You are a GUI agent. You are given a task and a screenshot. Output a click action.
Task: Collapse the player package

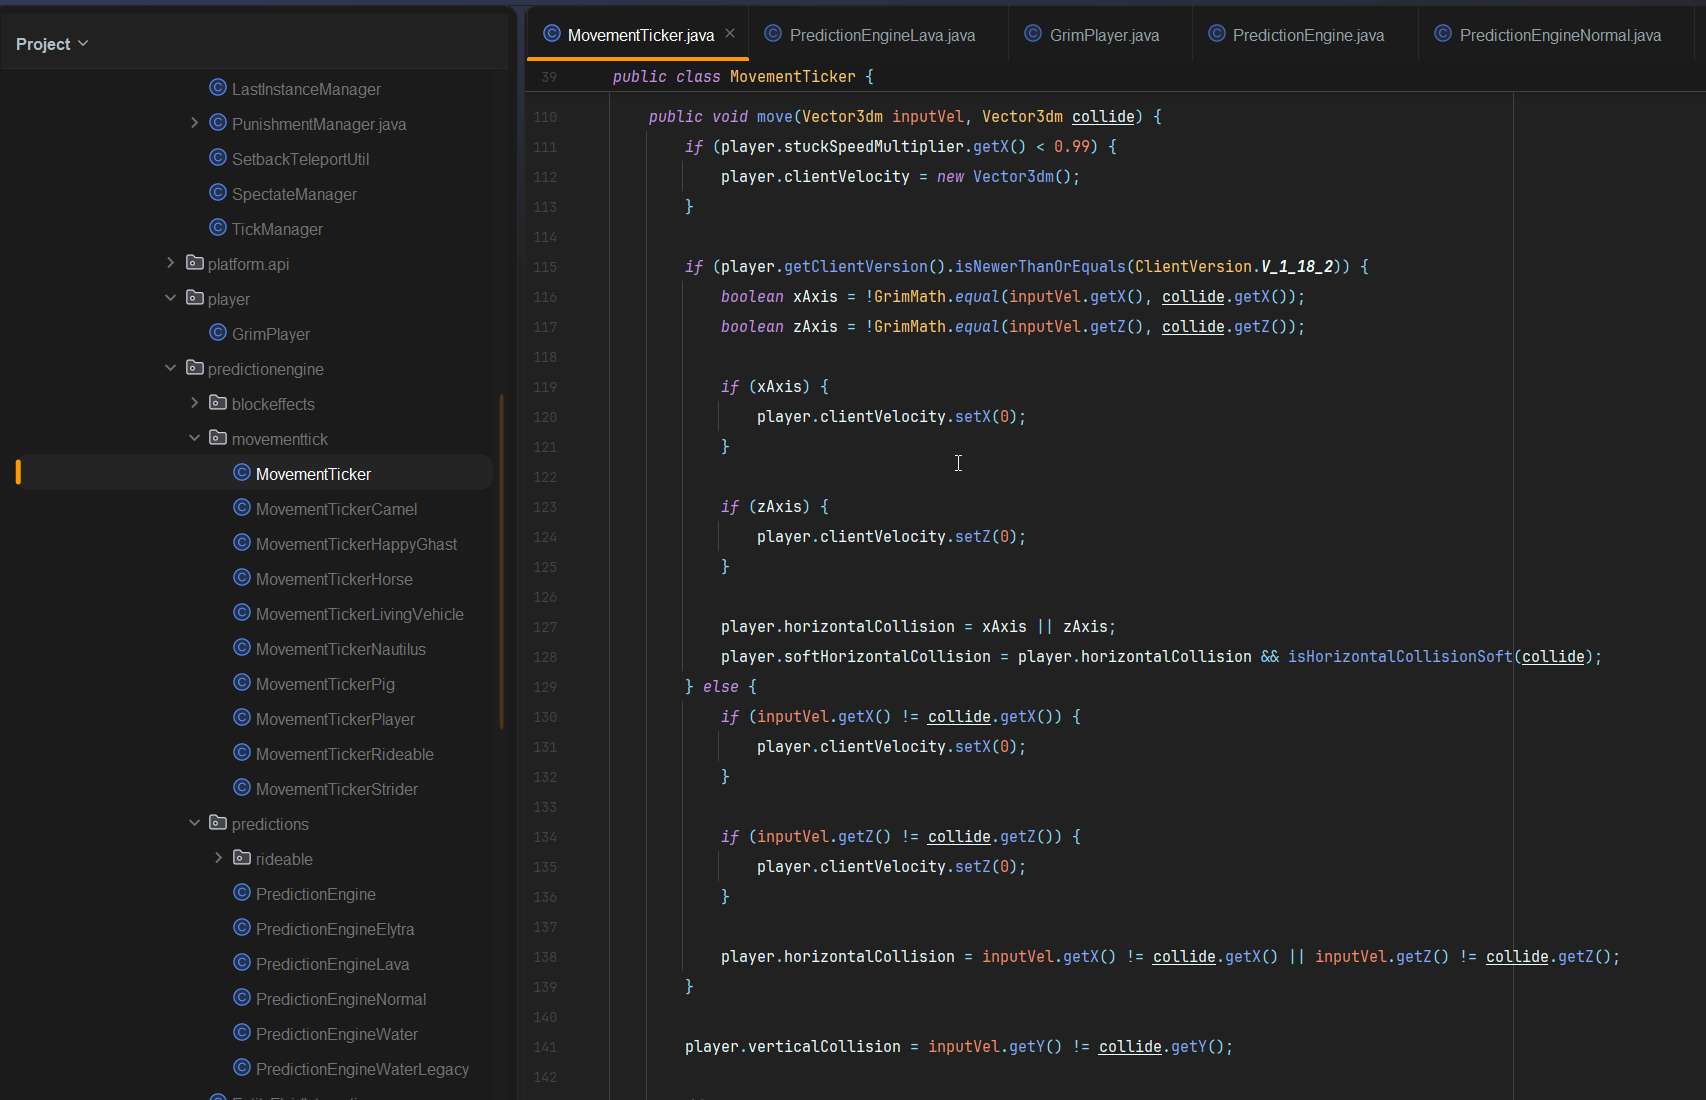tap(170, 298)
